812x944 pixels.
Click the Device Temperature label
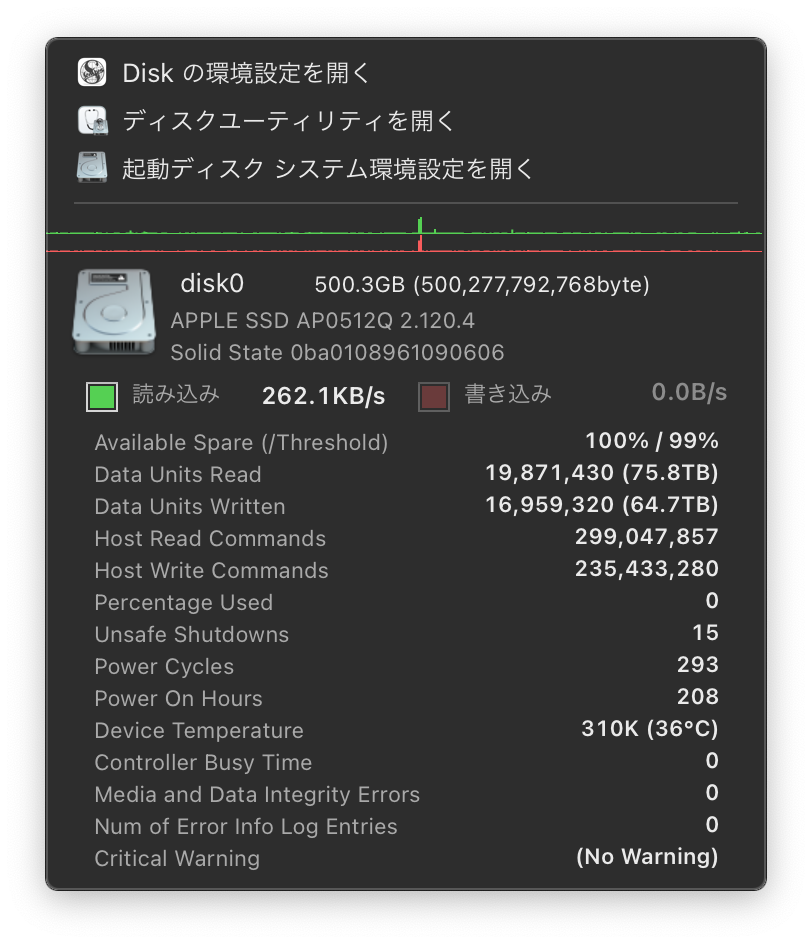tap(199, 730)
